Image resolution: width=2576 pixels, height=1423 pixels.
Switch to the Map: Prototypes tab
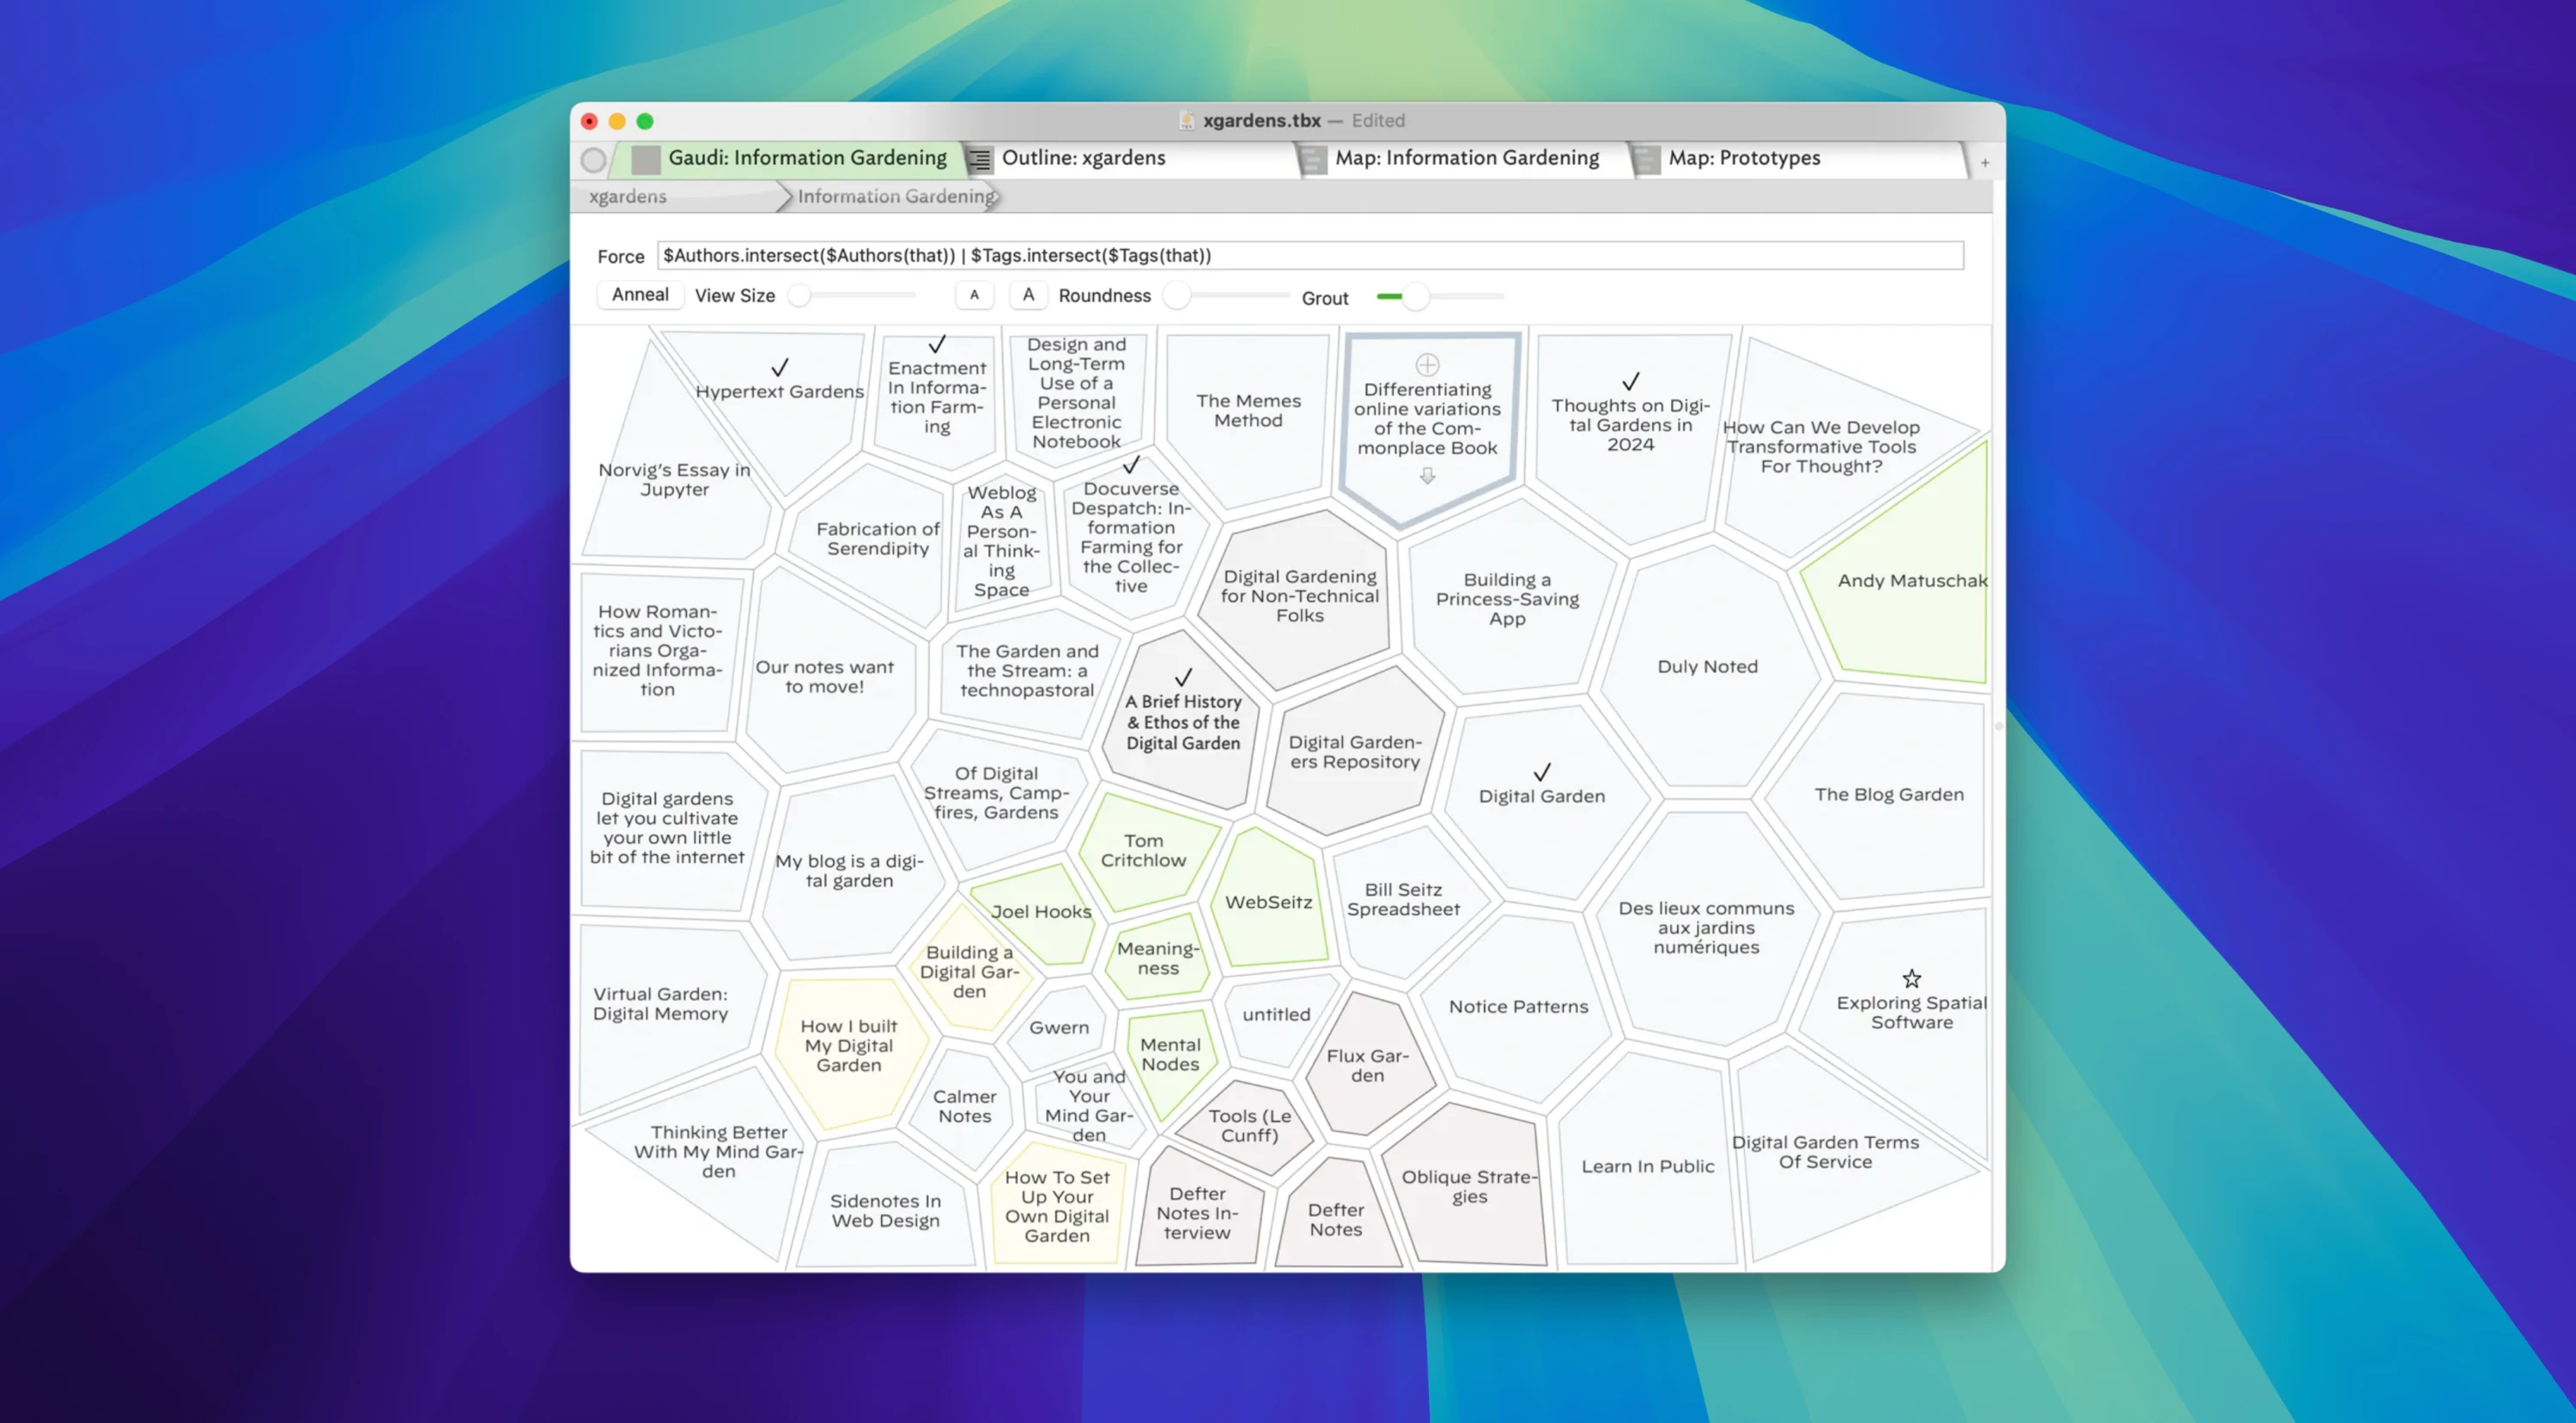pos(1743,158)
